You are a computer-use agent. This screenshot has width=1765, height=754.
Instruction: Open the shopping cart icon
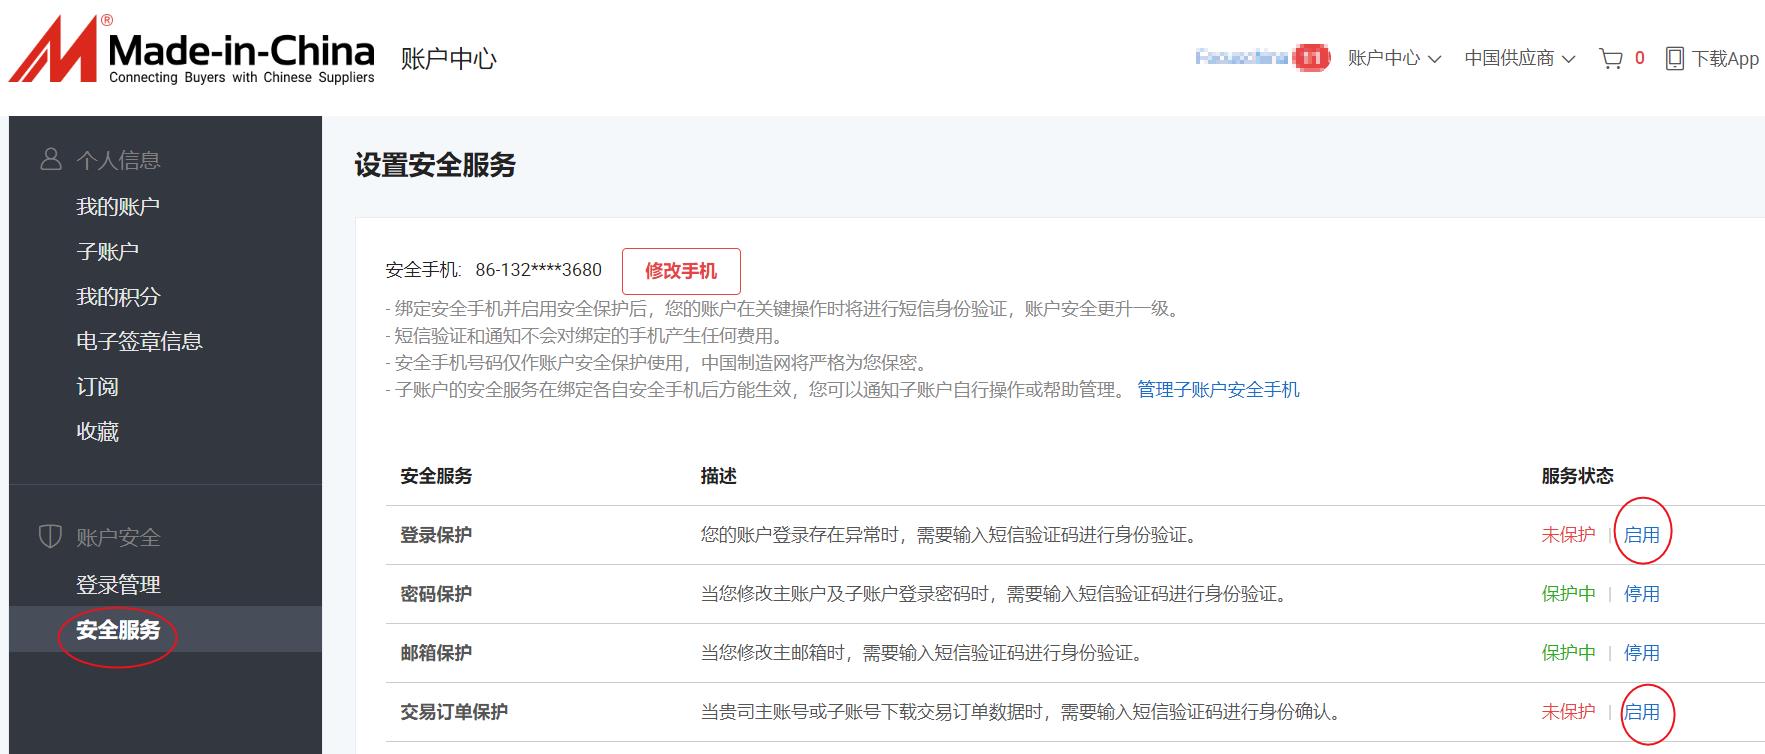(1610, 59)
